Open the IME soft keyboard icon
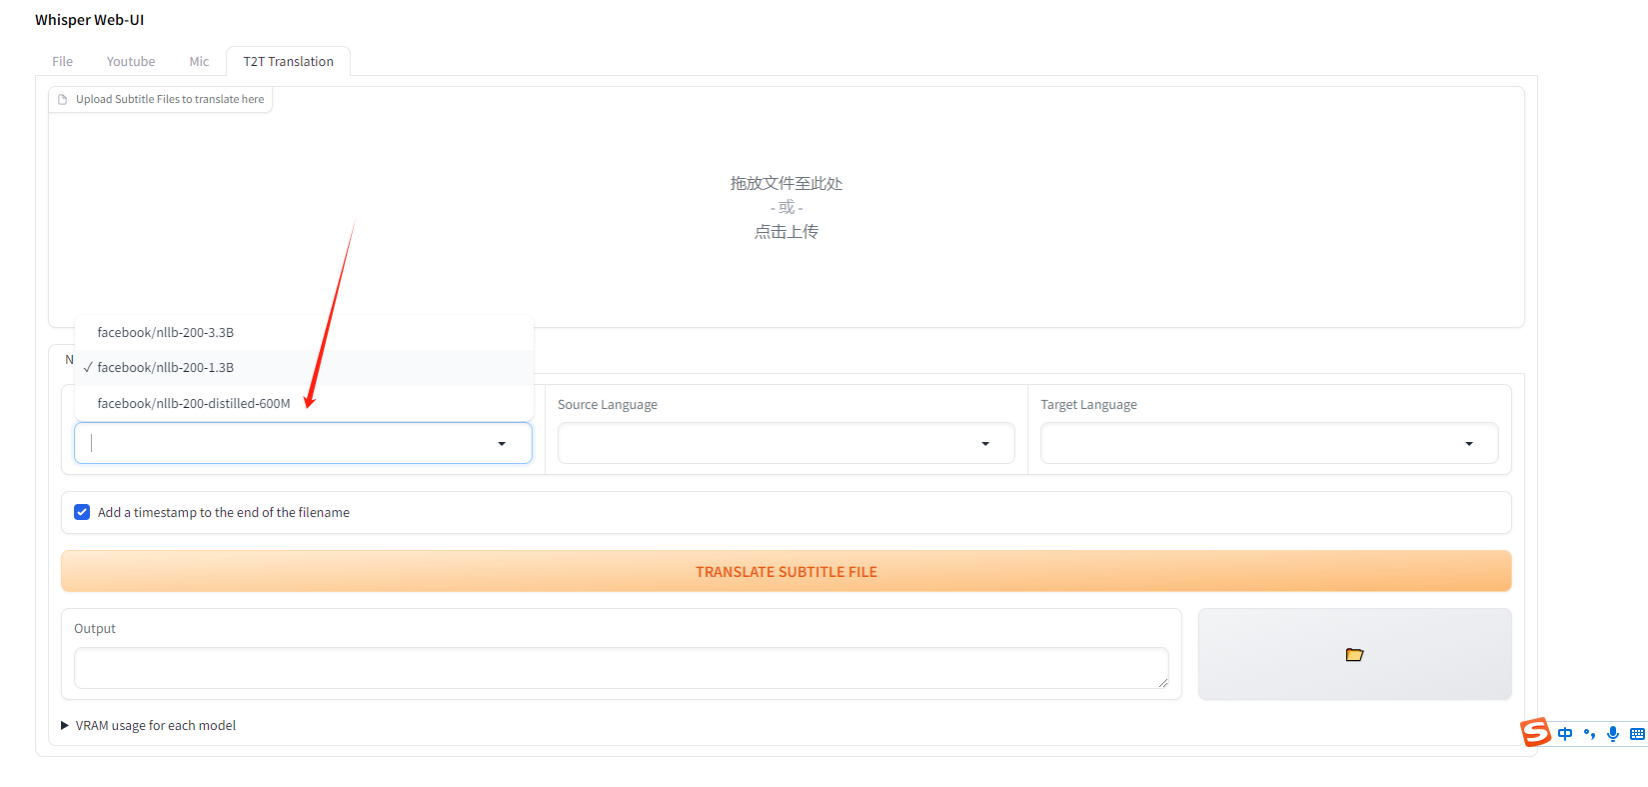The height and width of the screenshot is (787, 1648). (1637, 734)
